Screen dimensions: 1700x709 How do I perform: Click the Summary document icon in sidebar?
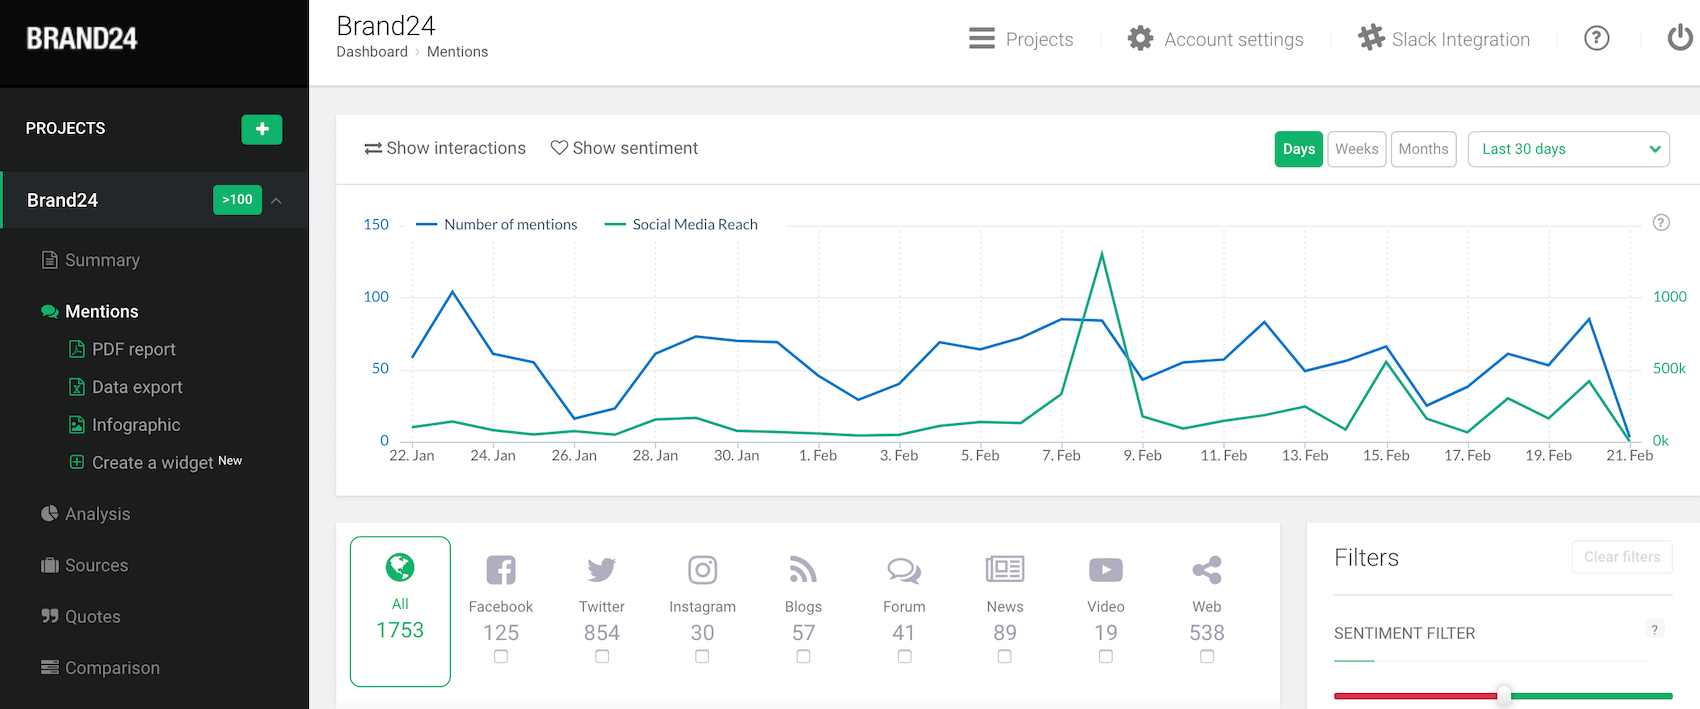(50, 260)
